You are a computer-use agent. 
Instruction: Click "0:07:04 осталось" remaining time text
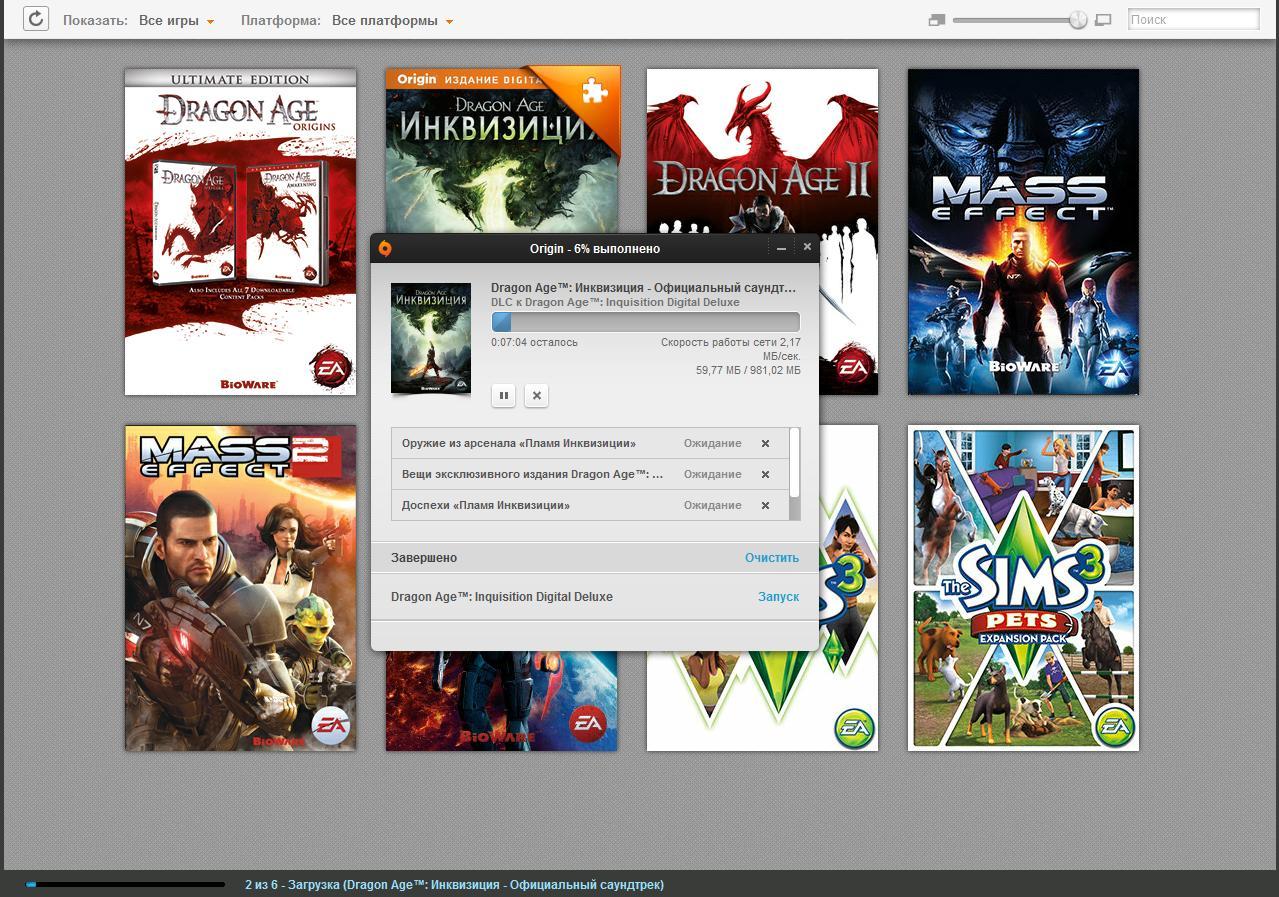(534, 342)
